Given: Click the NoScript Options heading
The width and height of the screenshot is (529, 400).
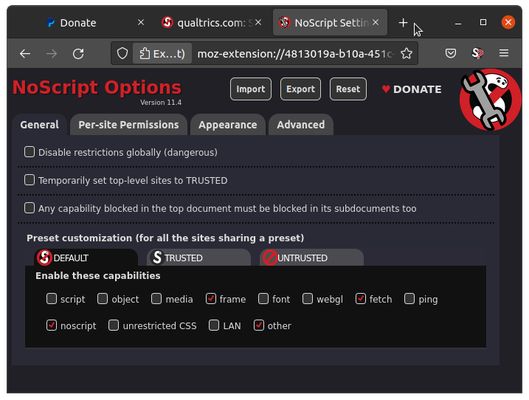Looking at the screenshot, I should 97,87.
